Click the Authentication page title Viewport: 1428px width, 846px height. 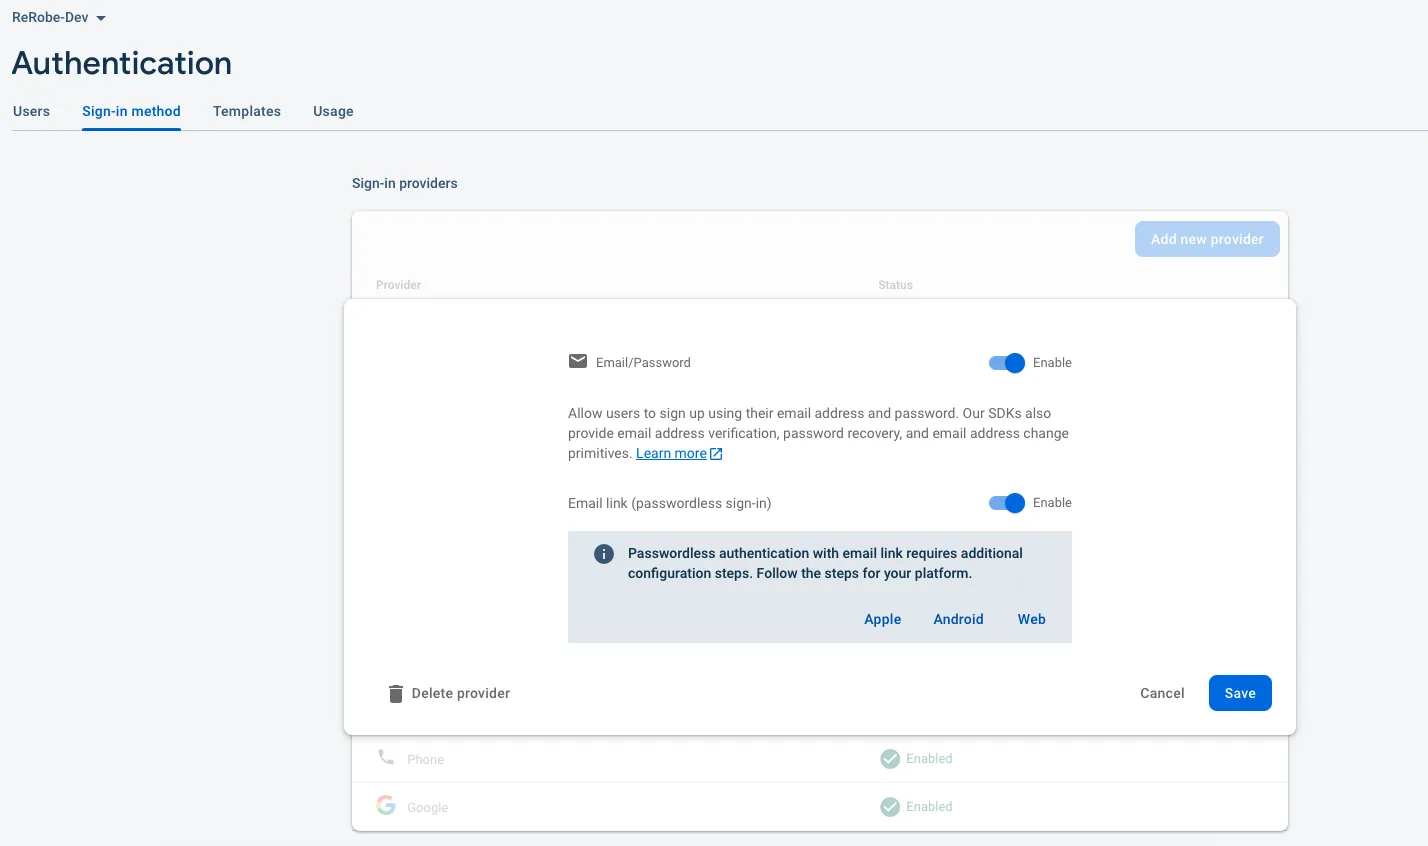tap(122, 63)
